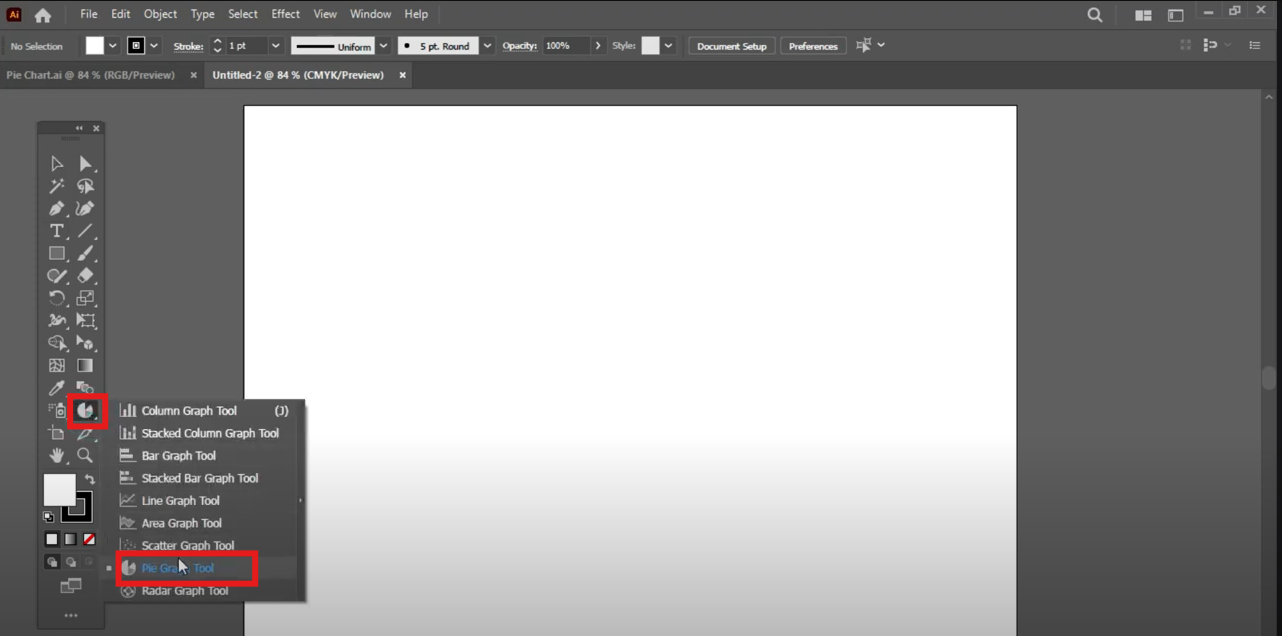Select the Shaper tool
Screen dimensions: 1282x636
click(x=57, y=276)
